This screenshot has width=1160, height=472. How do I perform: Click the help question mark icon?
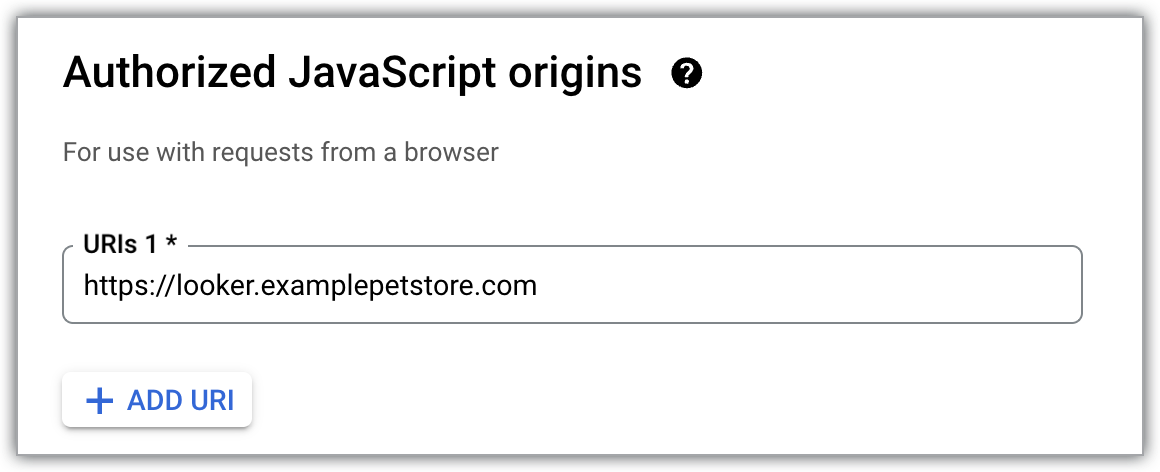point(687,73)
